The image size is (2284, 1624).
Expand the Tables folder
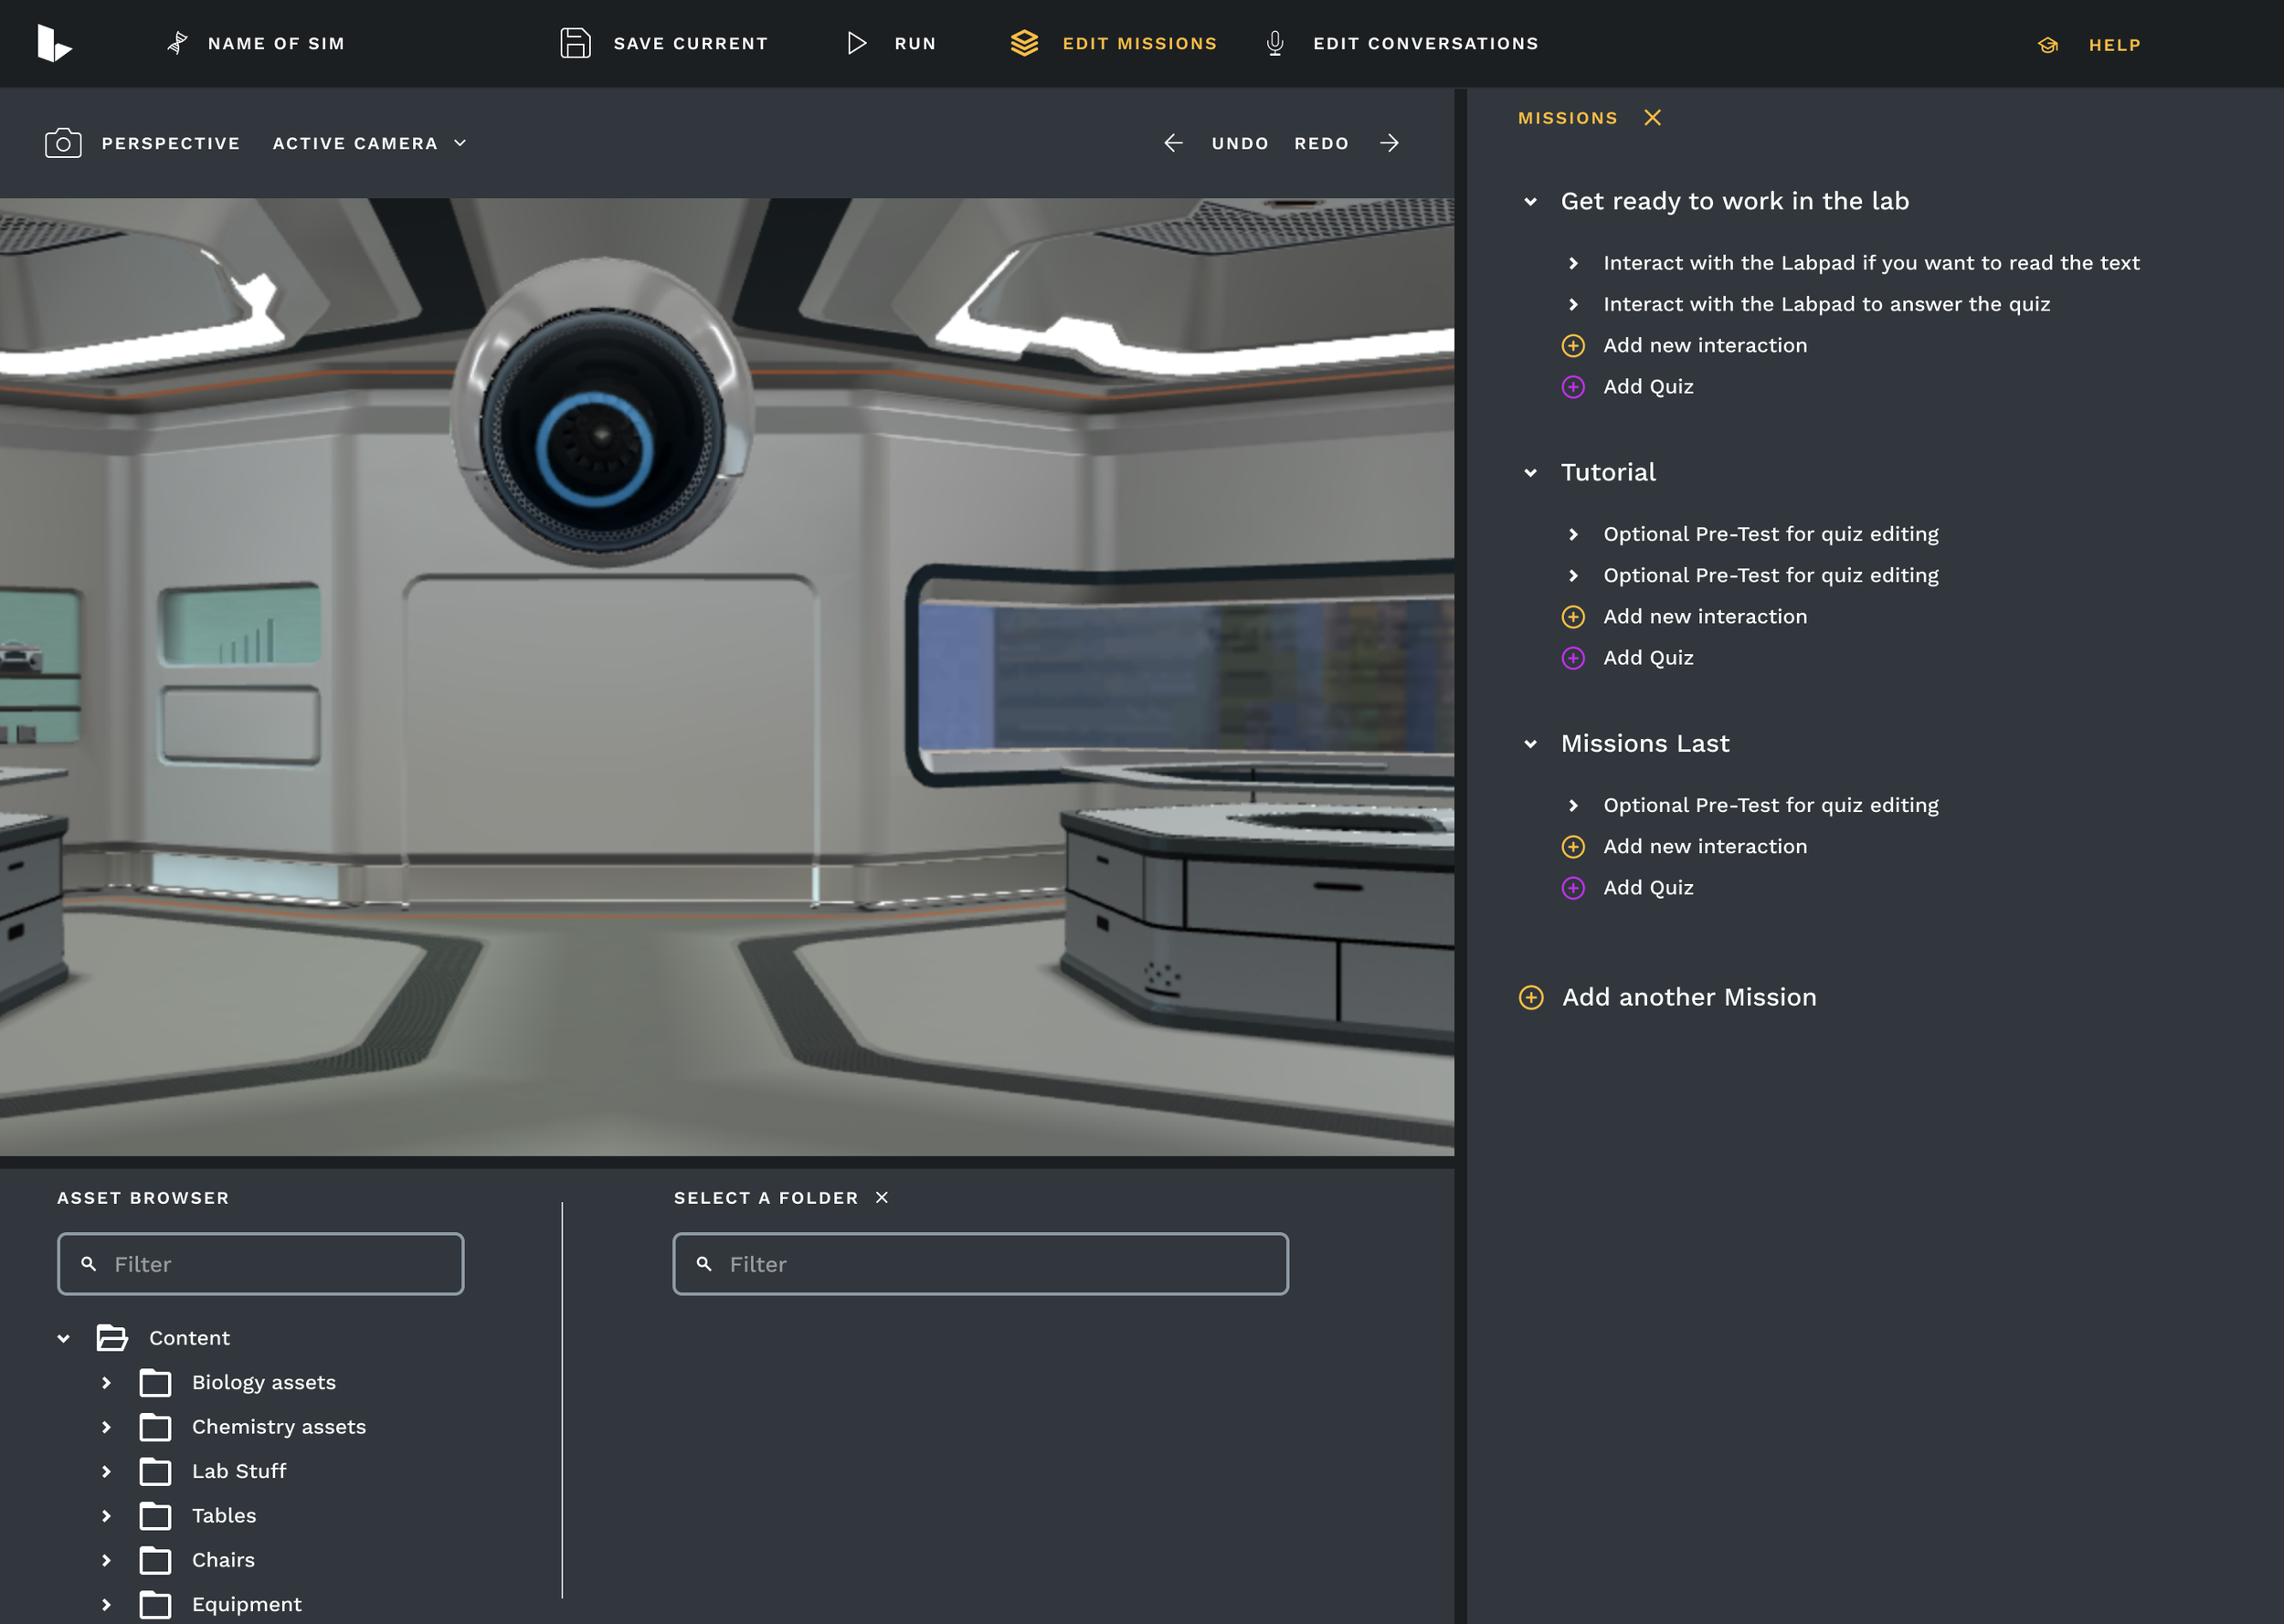[x=106, y=1516]
